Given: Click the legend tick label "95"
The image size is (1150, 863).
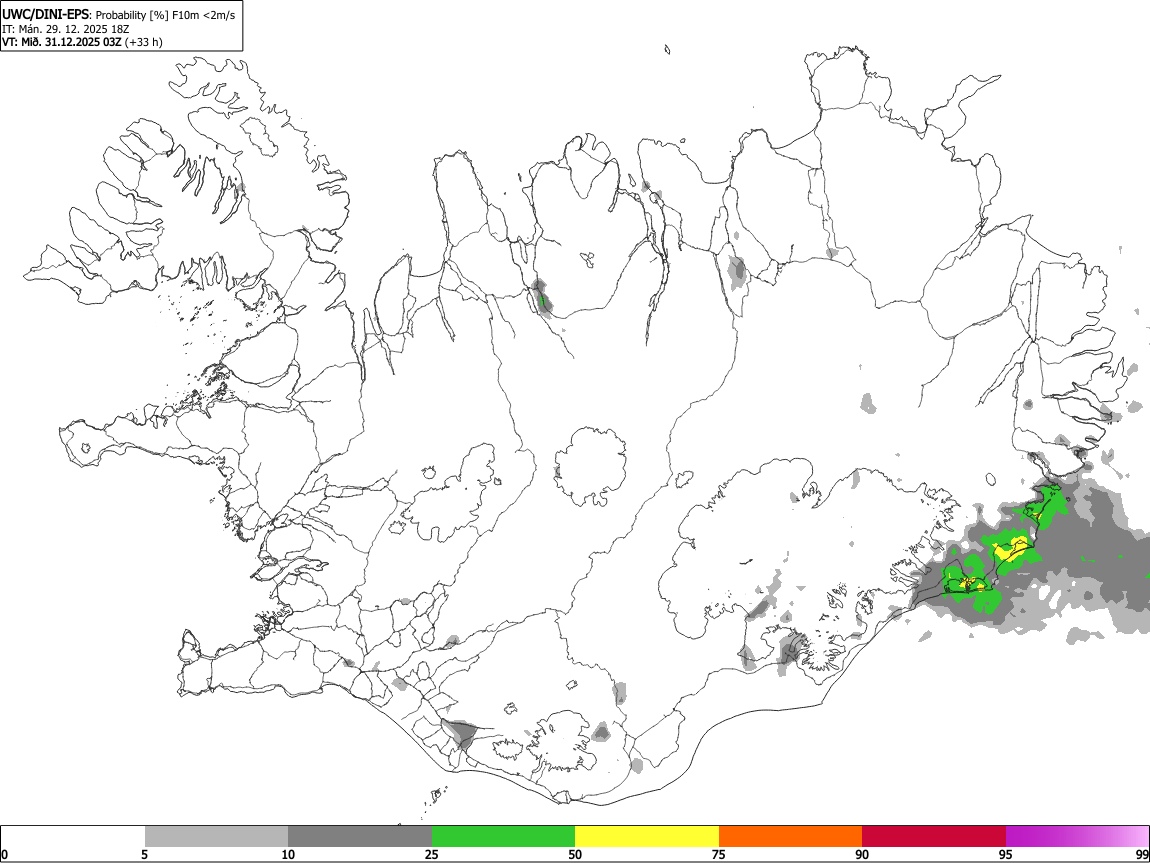Looking at the screenshot, I should tap(1006, 854).
